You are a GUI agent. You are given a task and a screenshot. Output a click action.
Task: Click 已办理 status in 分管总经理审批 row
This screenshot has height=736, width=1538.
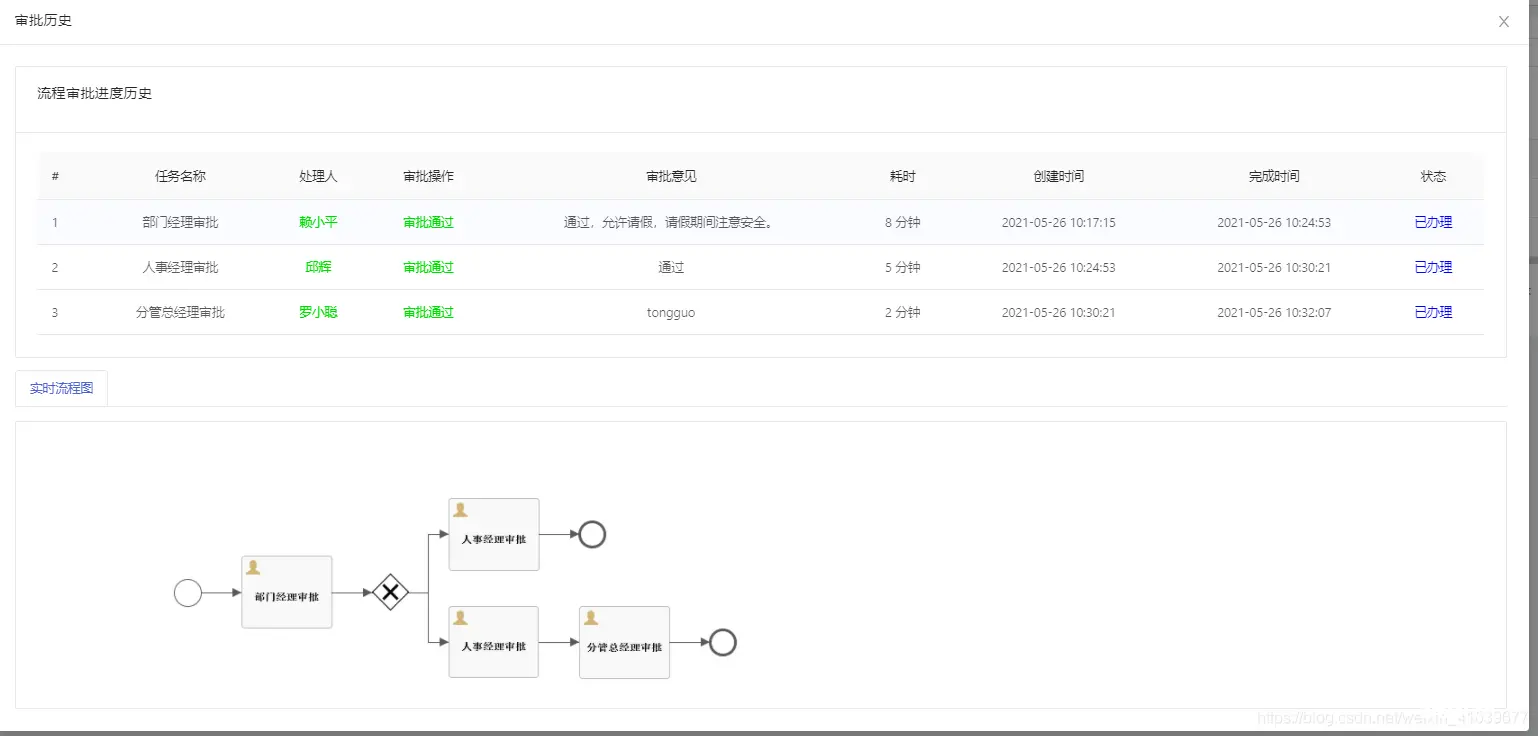click(1433, 312)
